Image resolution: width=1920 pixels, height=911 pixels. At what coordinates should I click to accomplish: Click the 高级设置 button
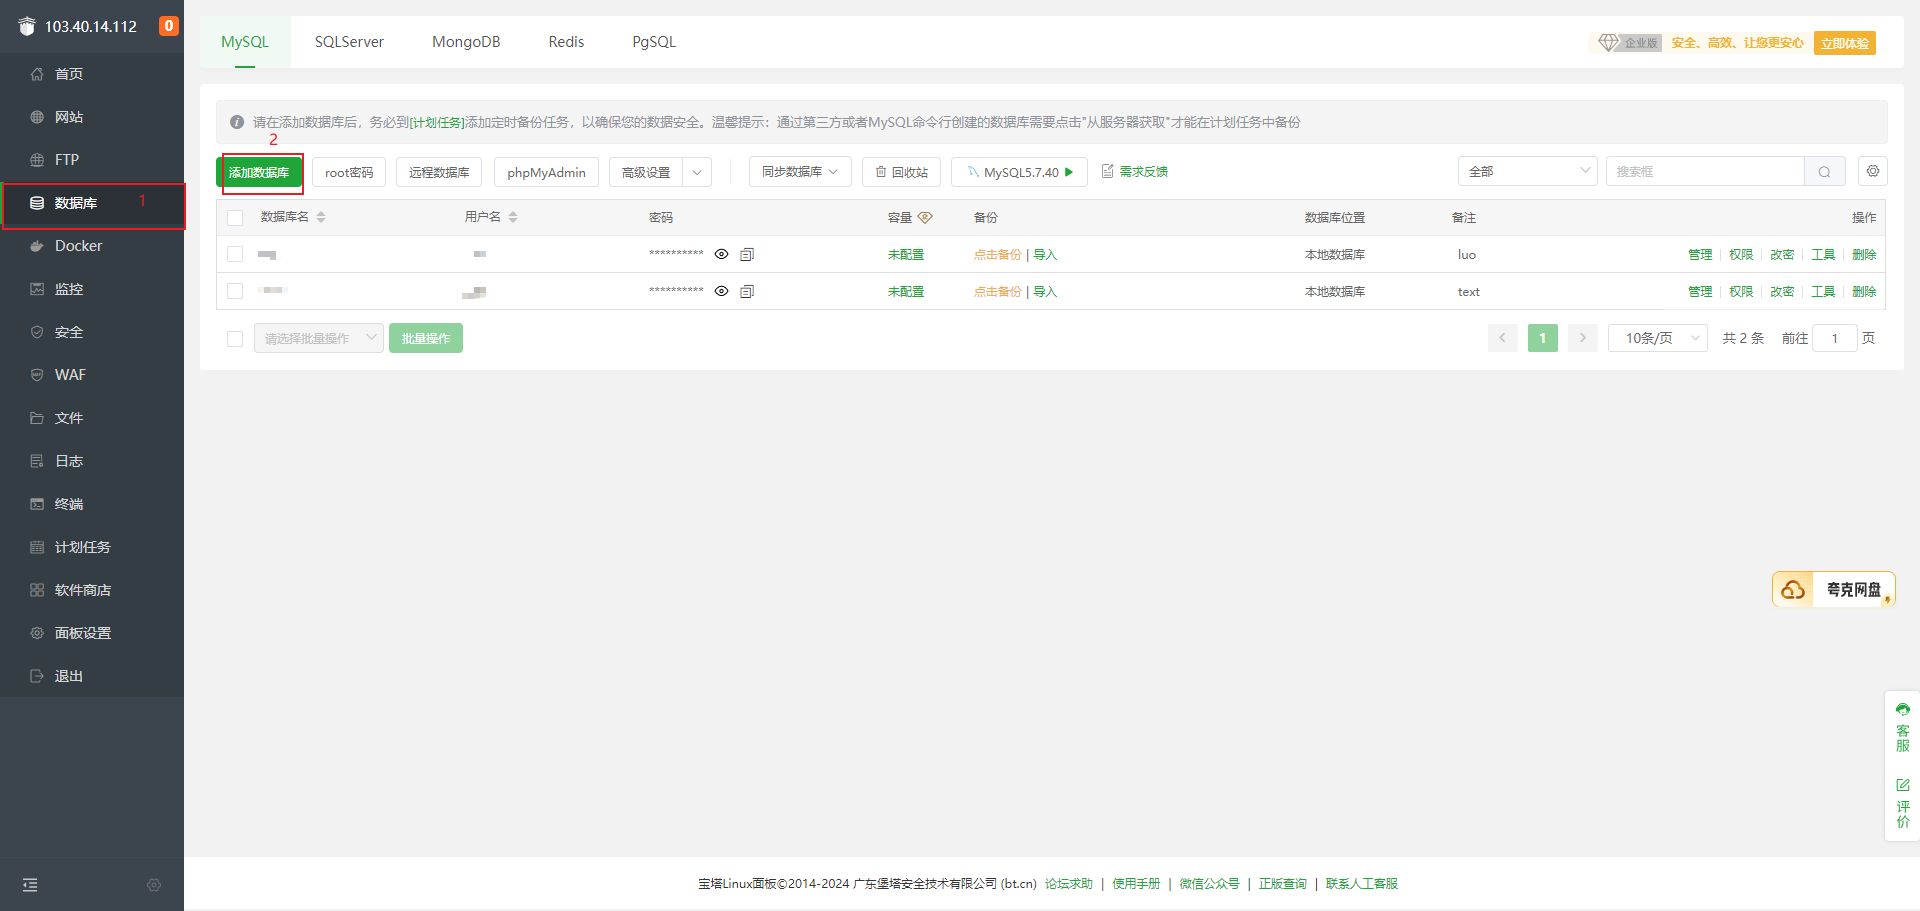(x=646, y=172)
